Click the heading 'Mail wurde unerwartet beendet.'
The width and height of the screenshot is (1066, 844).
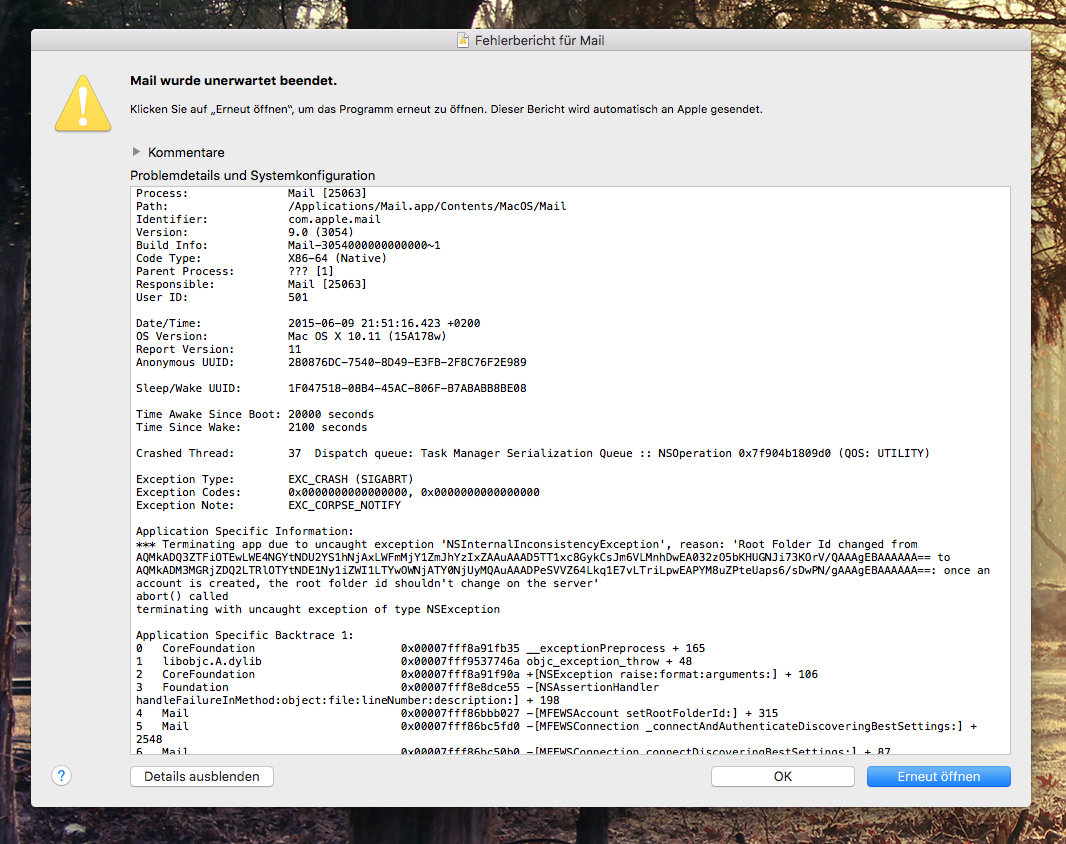(x=233, y=81)
